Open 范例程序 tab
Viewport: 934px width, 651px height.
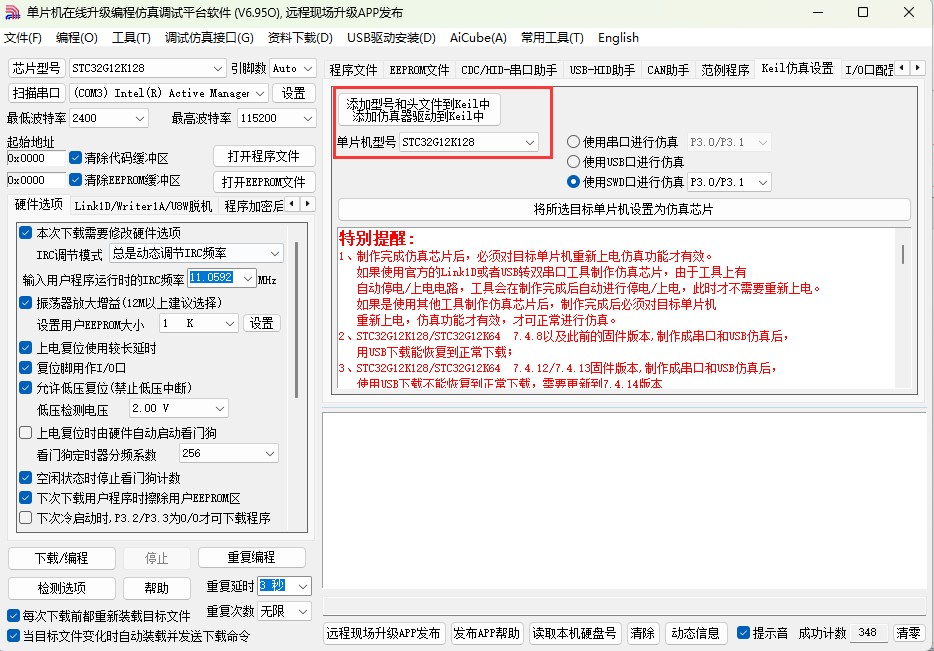[x=725, y=70]
